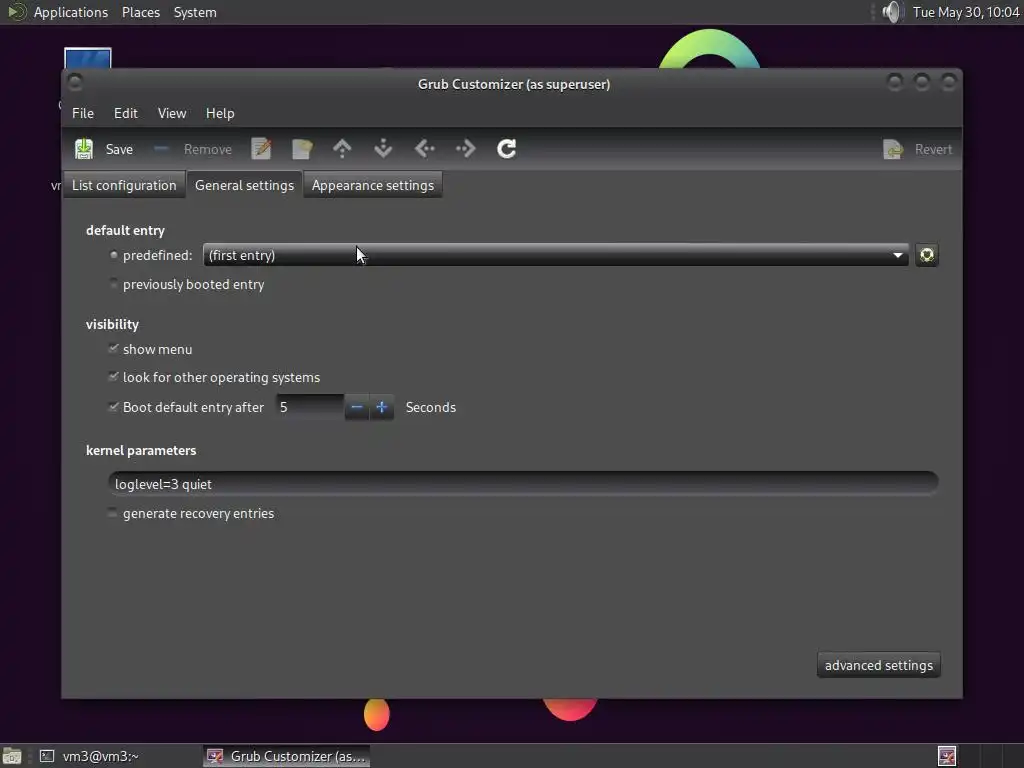The image size is (1024, 768).
Task: Click the Save icon in toolbar
Action: 84,149
